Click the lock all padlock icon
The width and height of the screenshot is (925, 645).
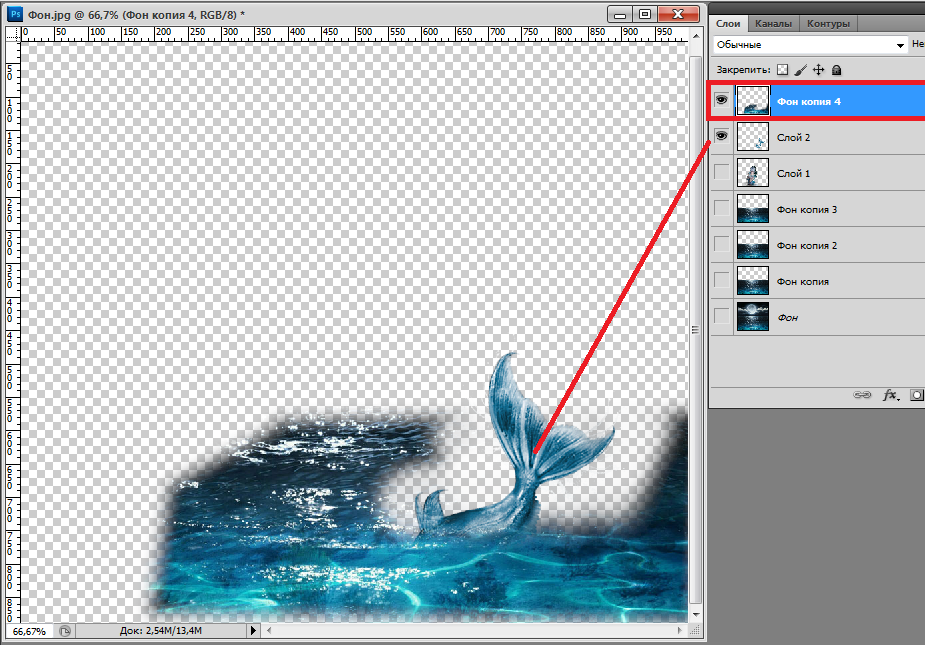pyautogui.click(x=836, y=70)
